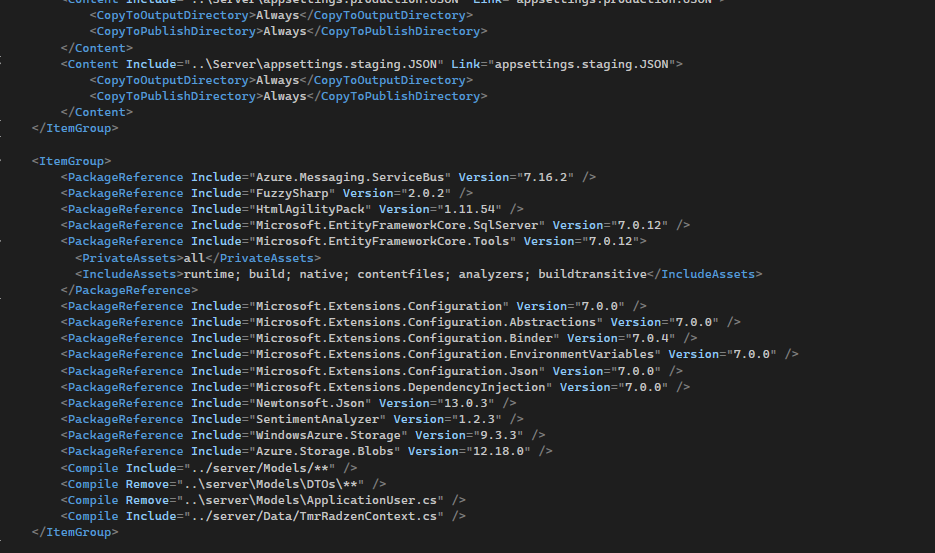The image size is (935, 553).
Task: Click the "SentimentAnalyzer" package name
Action: point(317,419)
